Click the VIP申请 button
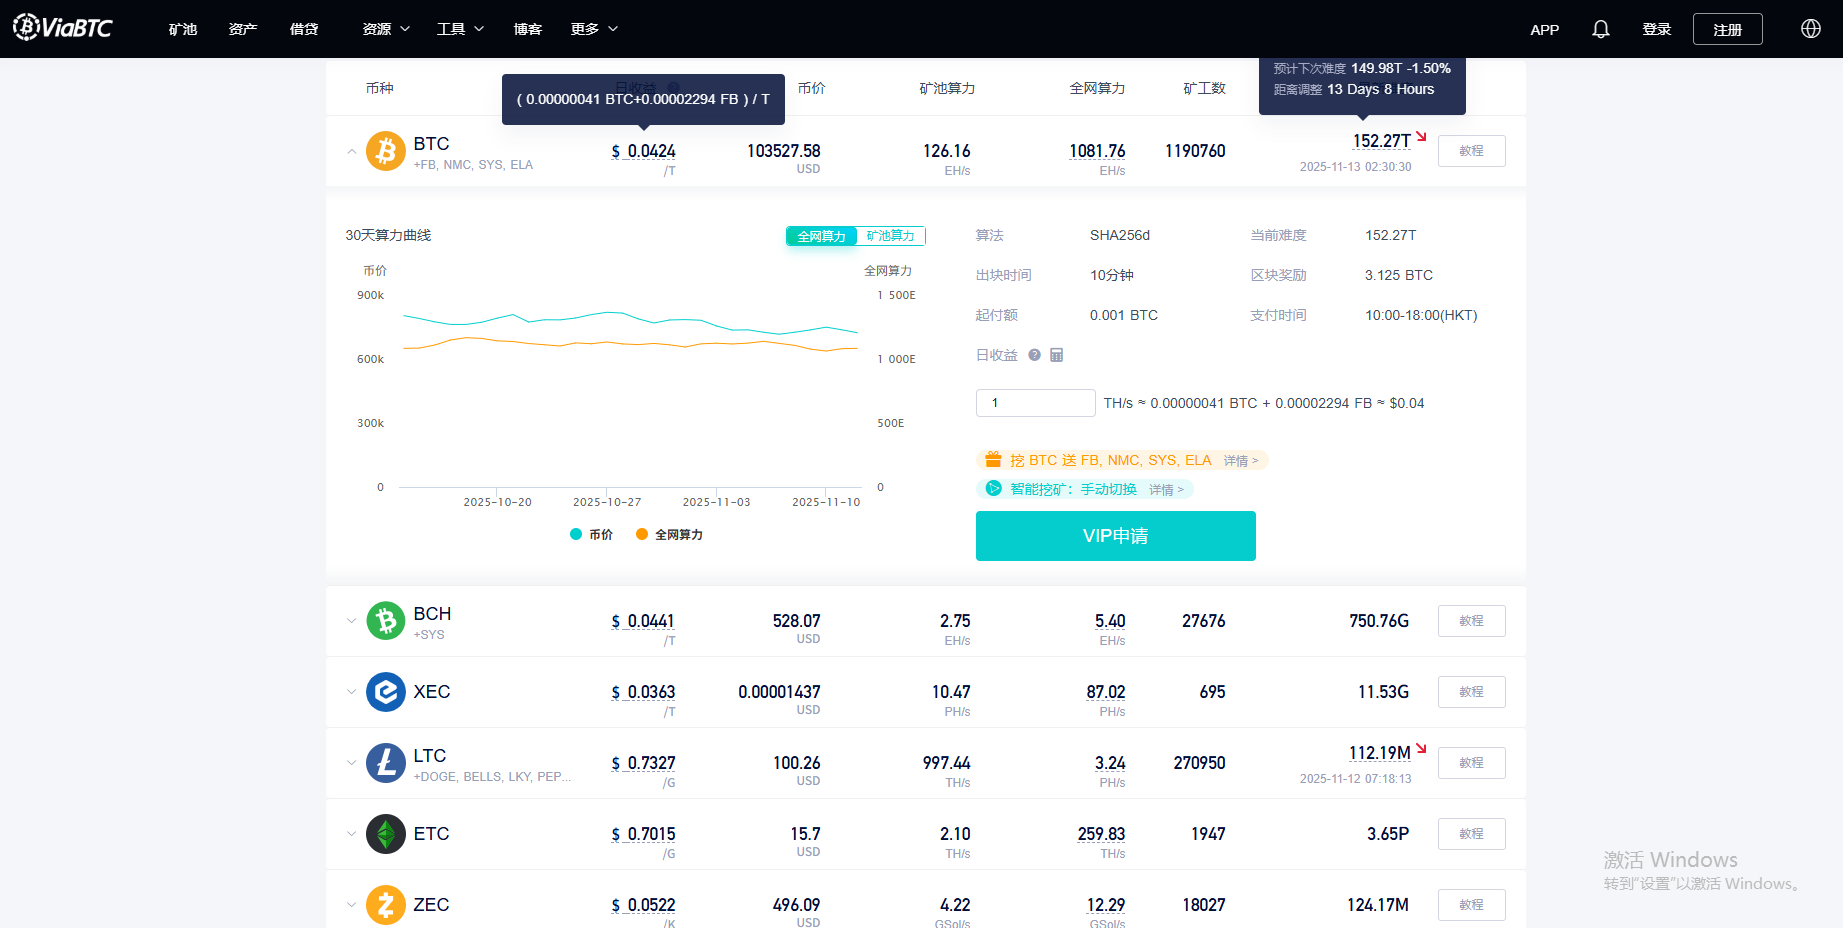1843x928 pixels. pos(1115,536)
